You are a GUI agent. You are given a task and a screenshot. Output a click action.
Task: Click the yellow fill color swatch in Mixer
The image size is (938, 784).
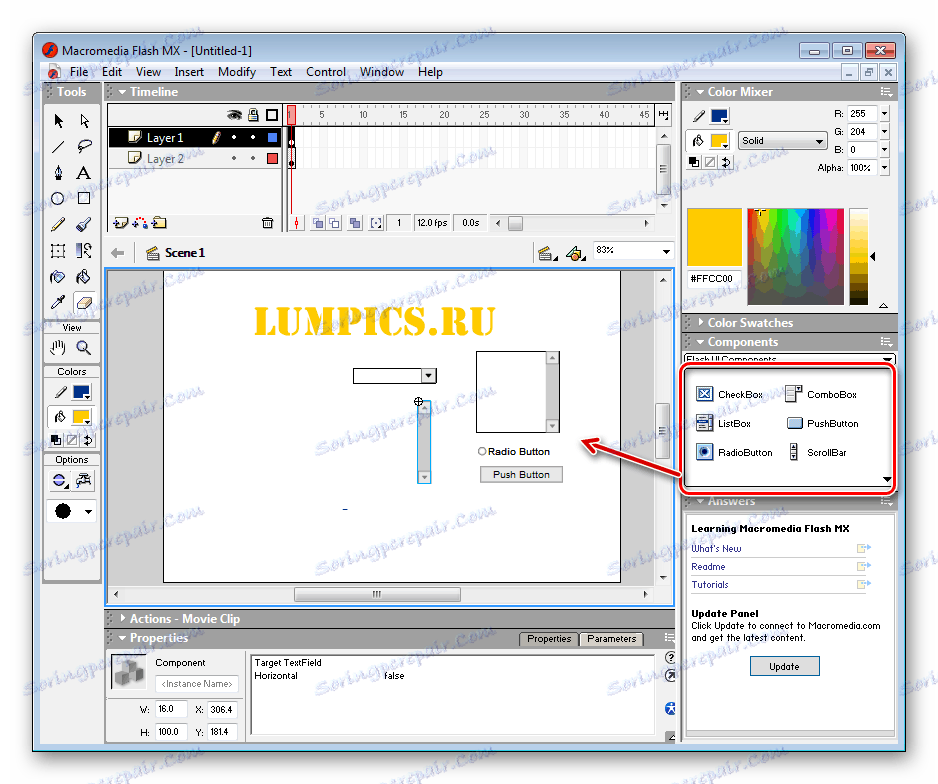[x=718, y=141]
